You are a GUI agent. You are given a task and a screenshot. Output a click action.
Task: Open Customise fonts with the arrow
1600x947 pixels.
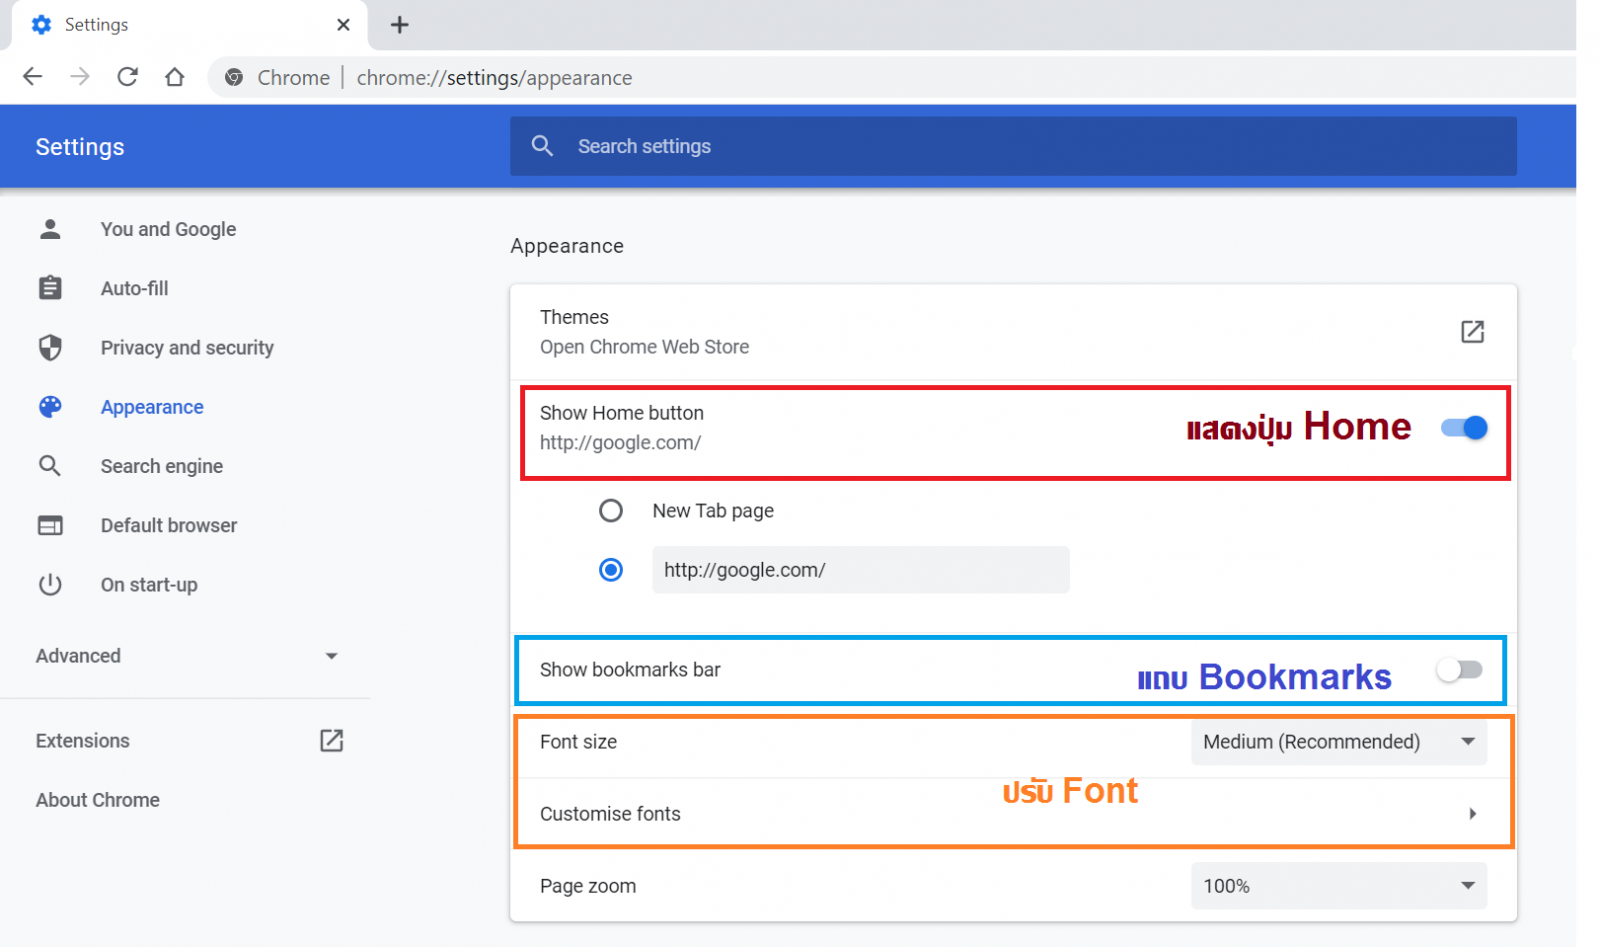pos(1473,814)
